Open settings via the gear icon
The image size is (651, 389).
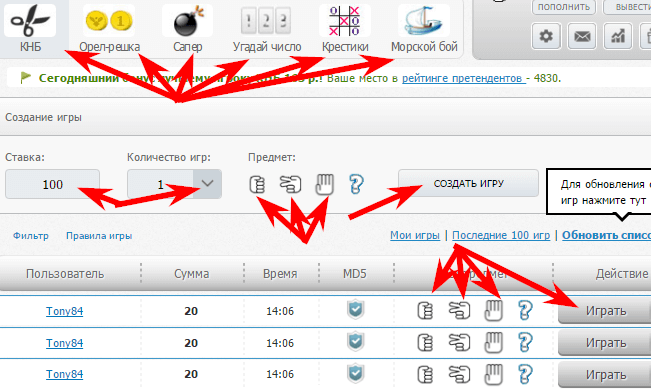[546, 37]
